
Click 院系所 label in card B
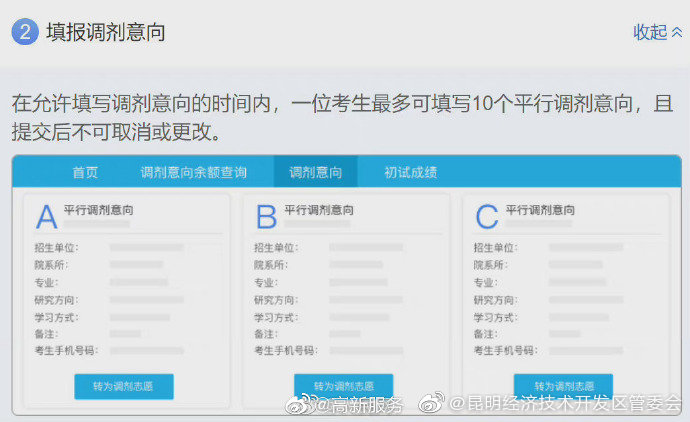click(x=271, y=265)
